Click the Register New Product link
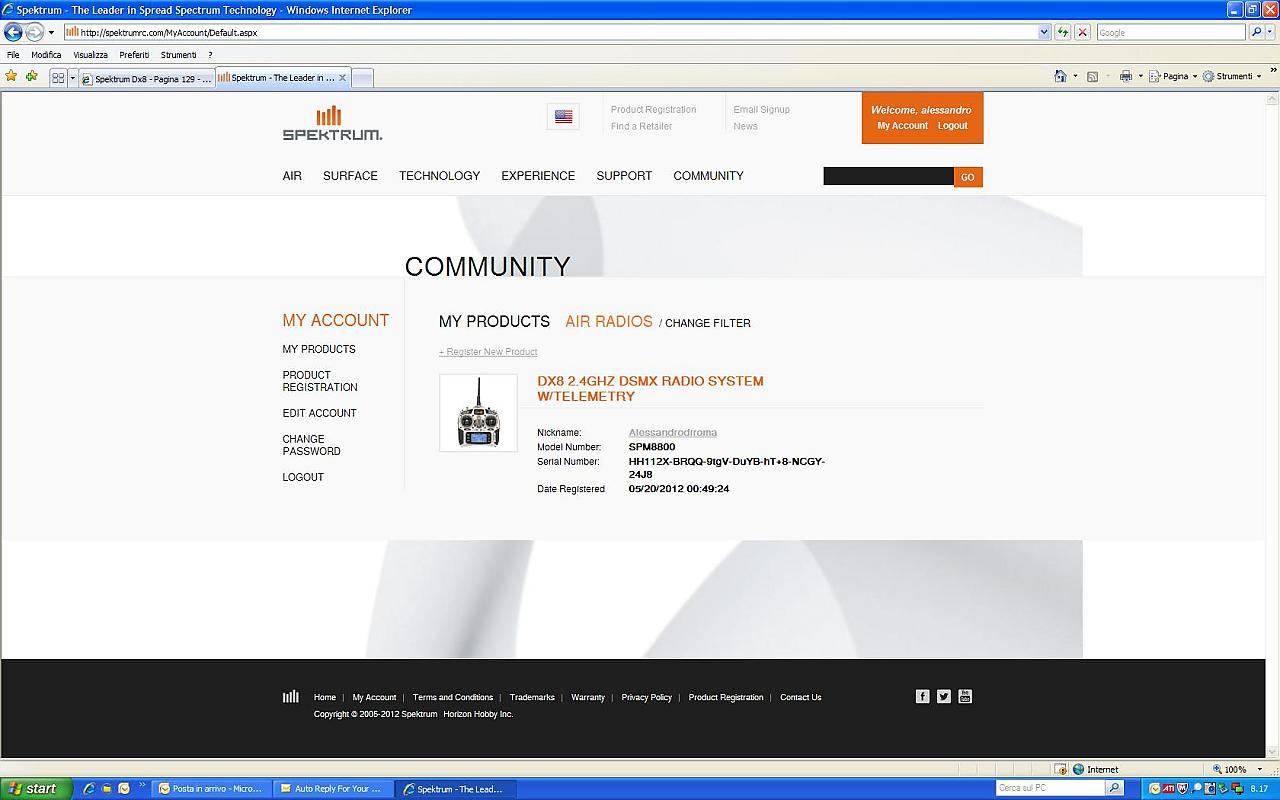Image resolution: width=1280 pixels, height=800 pixels. 488,352
